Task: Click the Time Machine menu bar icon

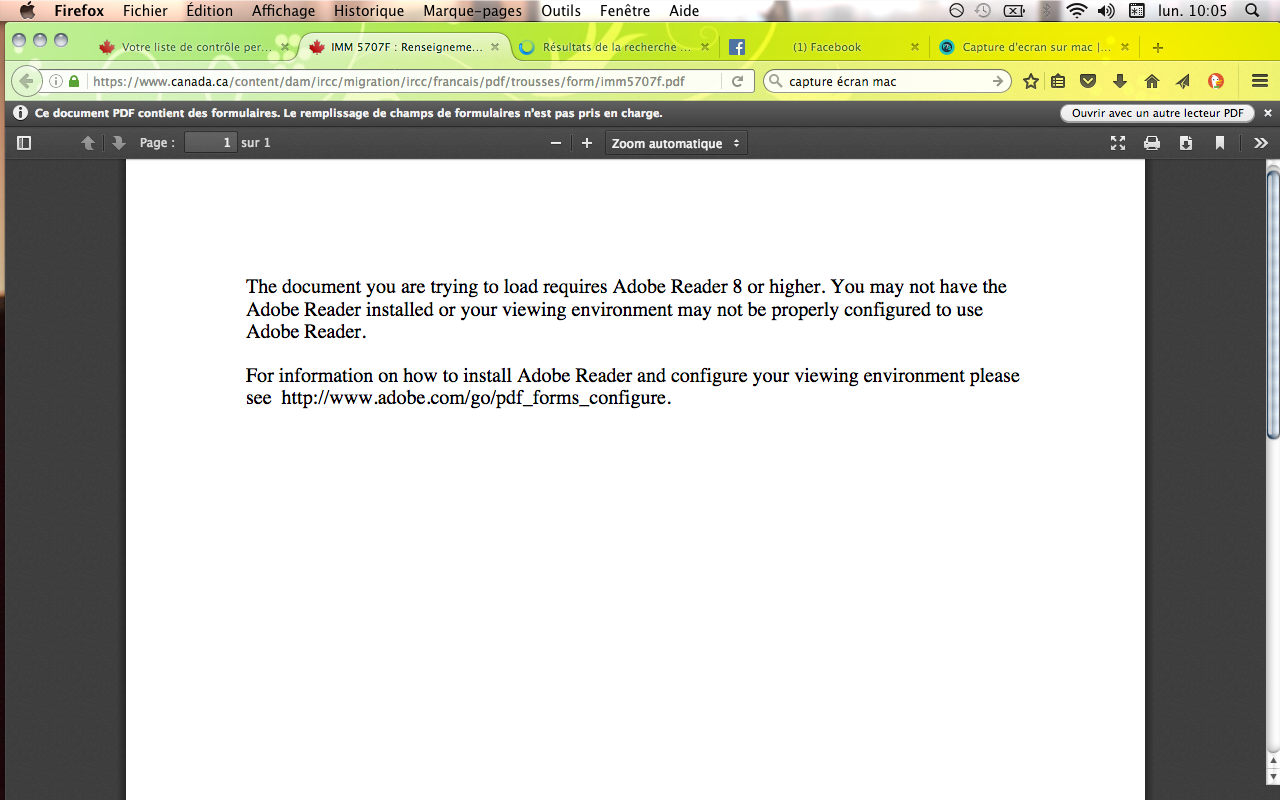Action: point(984,11)
